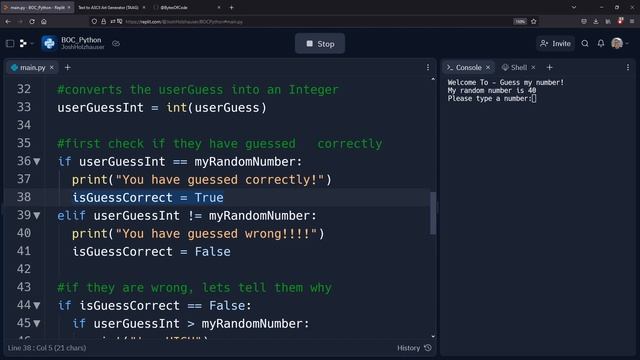Click the Python repl logo
This screenshot has width=640, height=360.
pyautogui.click(x=49, y=43)
